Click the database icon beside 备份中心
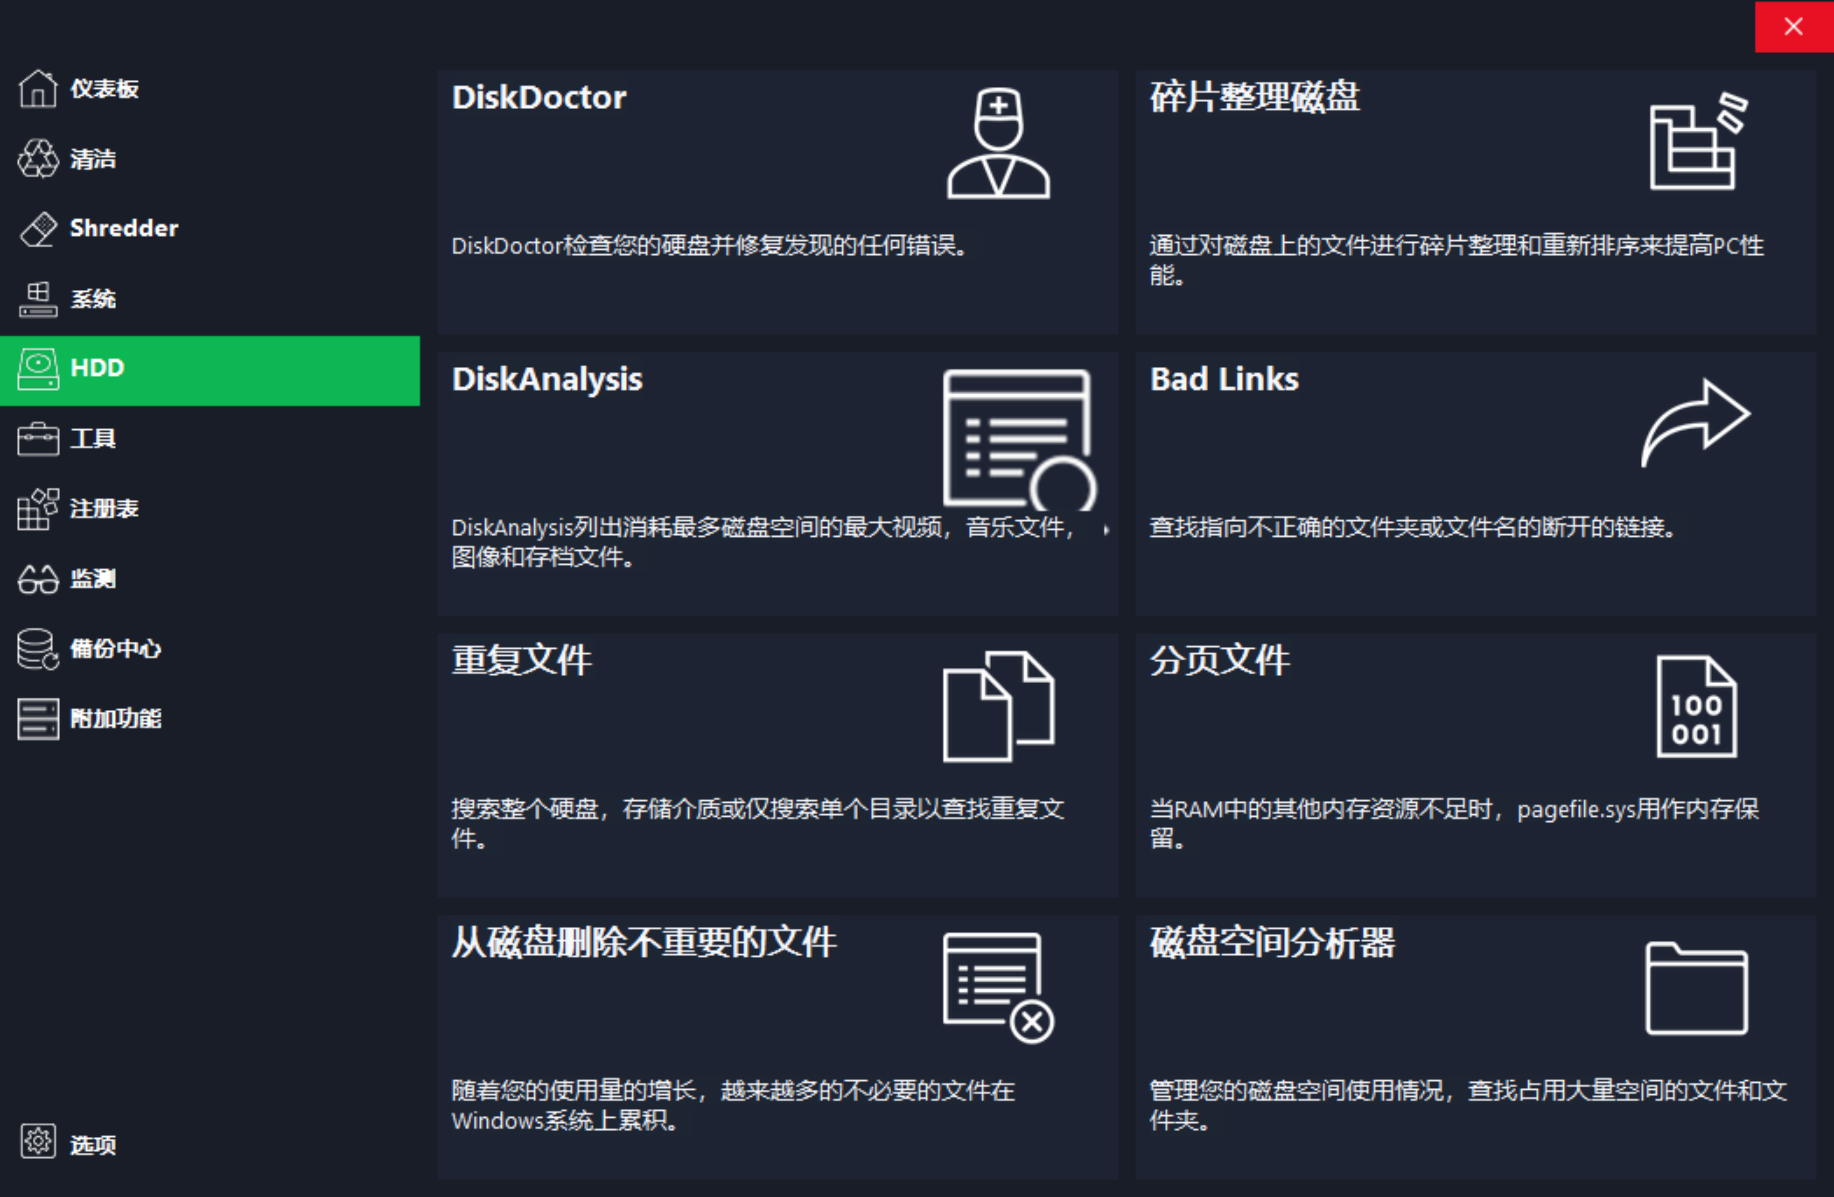 [x=38, y=648]
